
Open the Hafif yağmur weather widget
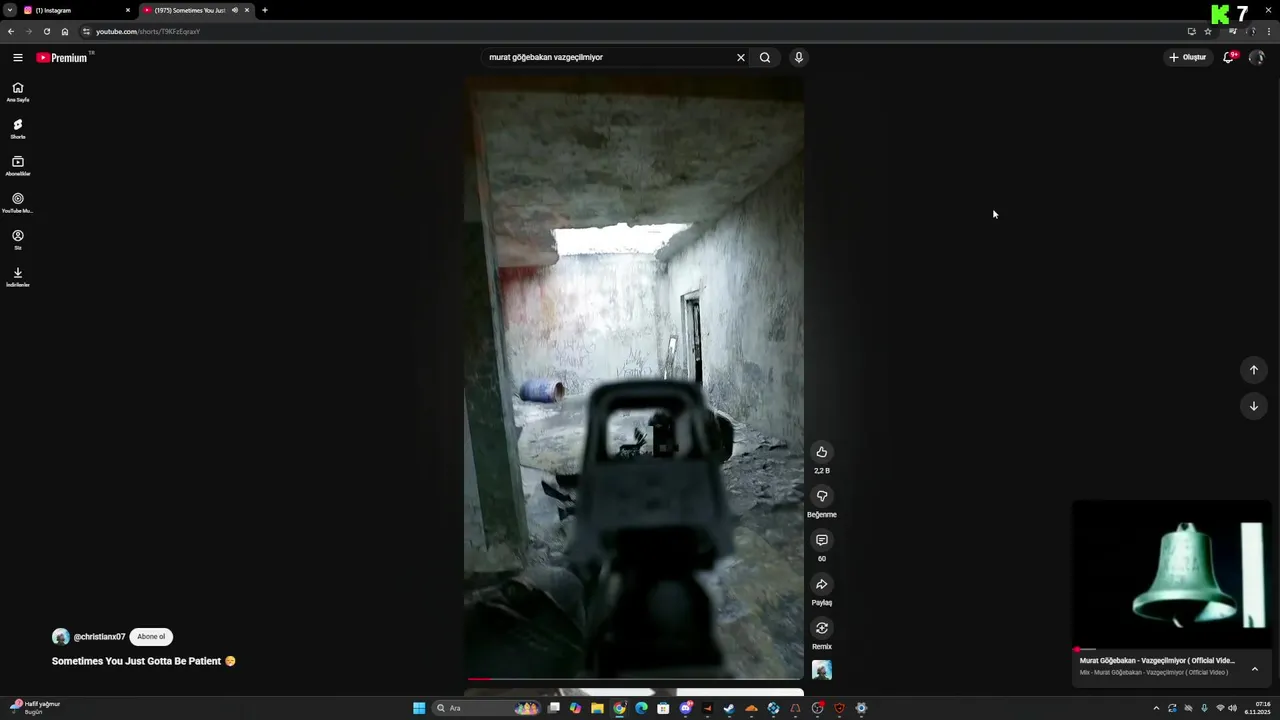(x=35, y=708)
